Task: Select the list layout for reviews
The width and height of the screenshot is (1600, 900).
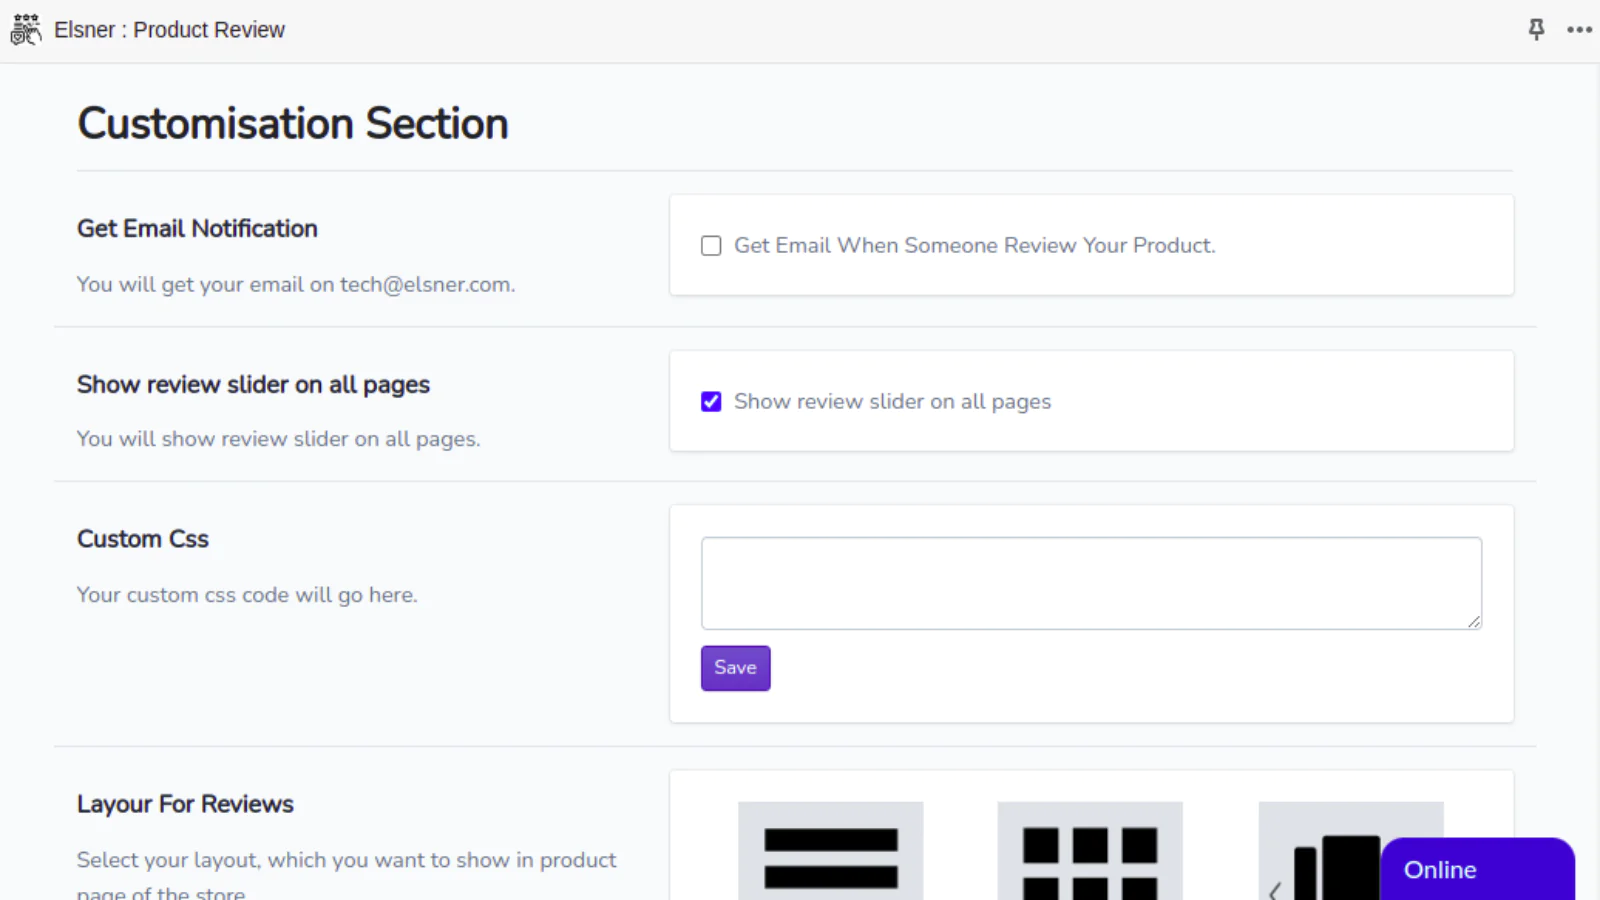Action: [x=830, y=852]
